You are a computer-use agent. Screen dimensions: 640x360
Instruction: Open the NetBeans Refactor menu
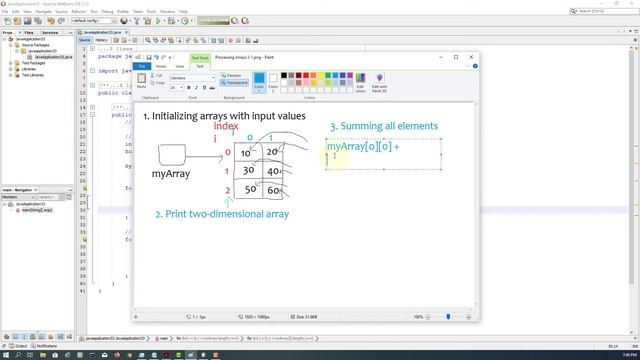79,11
